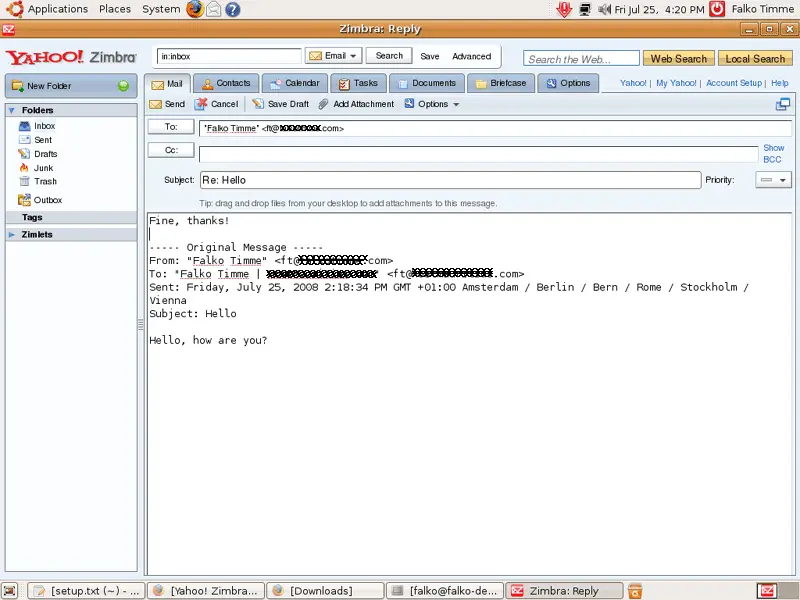
Task: Expand the Zimlets section
Action: coord(12,235)
